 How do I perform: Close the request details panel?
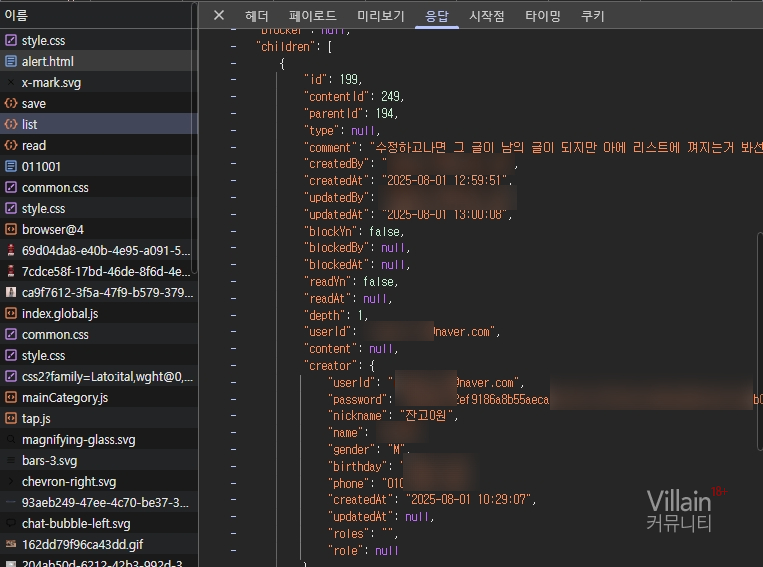pos(218,16)
